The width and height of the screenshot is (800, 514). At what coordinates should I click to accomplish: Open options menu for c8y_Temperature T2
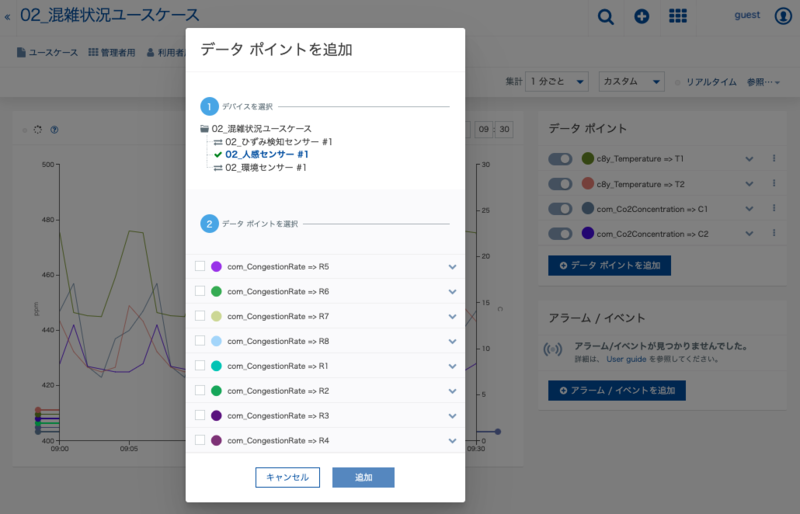click(x=774, y=183)
